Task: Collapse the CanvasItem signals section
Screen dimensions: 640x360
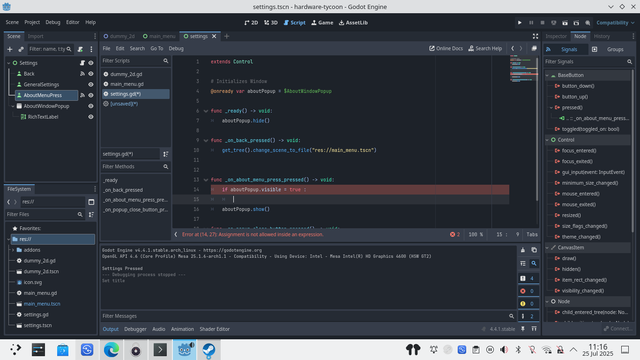Action: (x=547, y=248)
